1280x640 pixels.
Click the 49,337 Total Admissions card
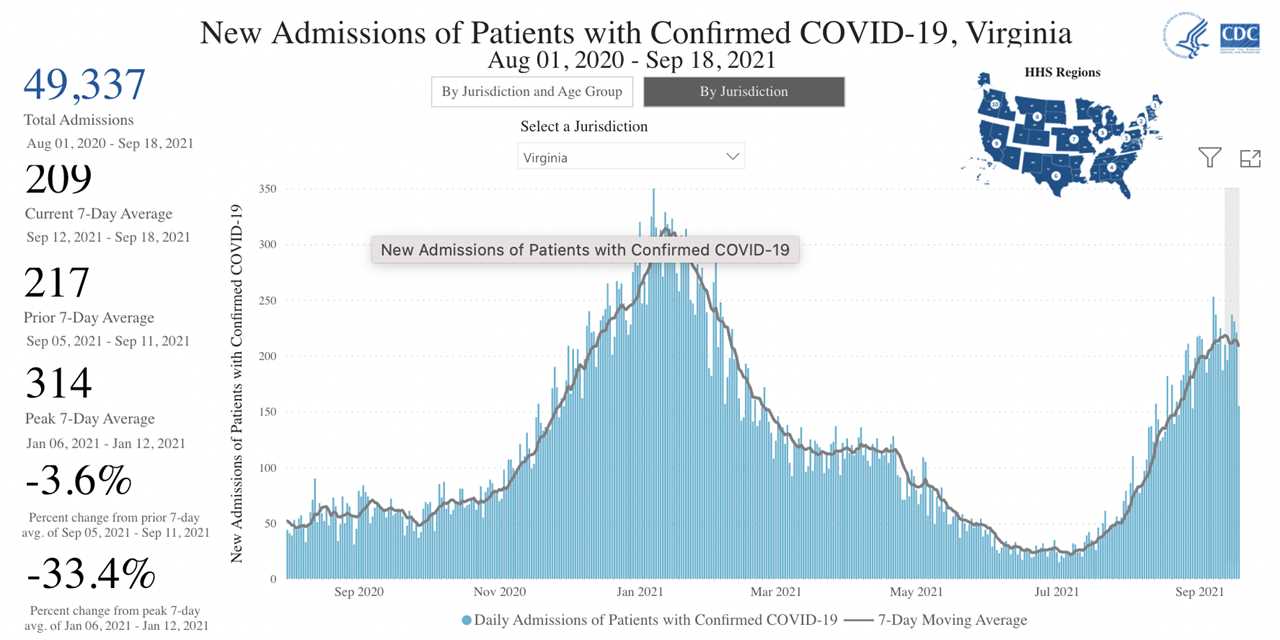[85, 85]
